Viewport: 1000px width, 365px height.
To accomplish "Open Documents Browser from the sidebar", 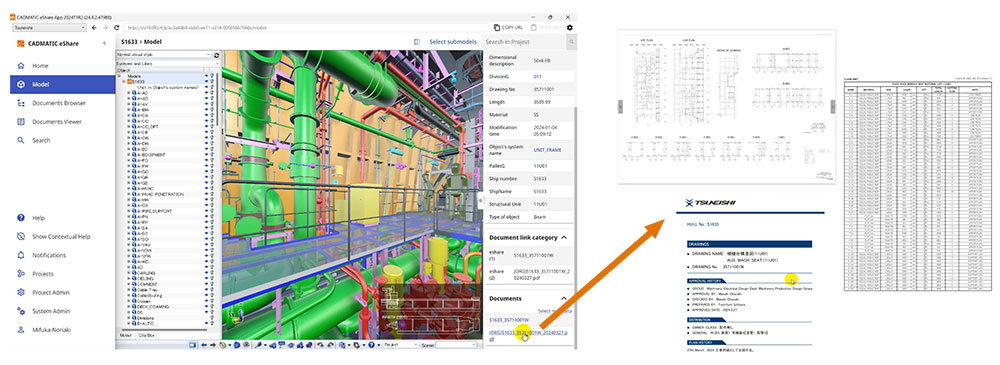I will click(x=59, y=103).
